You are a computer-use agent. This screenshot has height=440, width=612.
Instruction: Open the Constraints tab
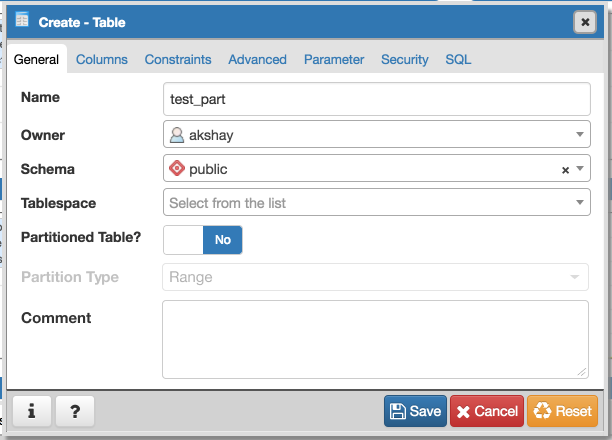(x=178, y=59)
